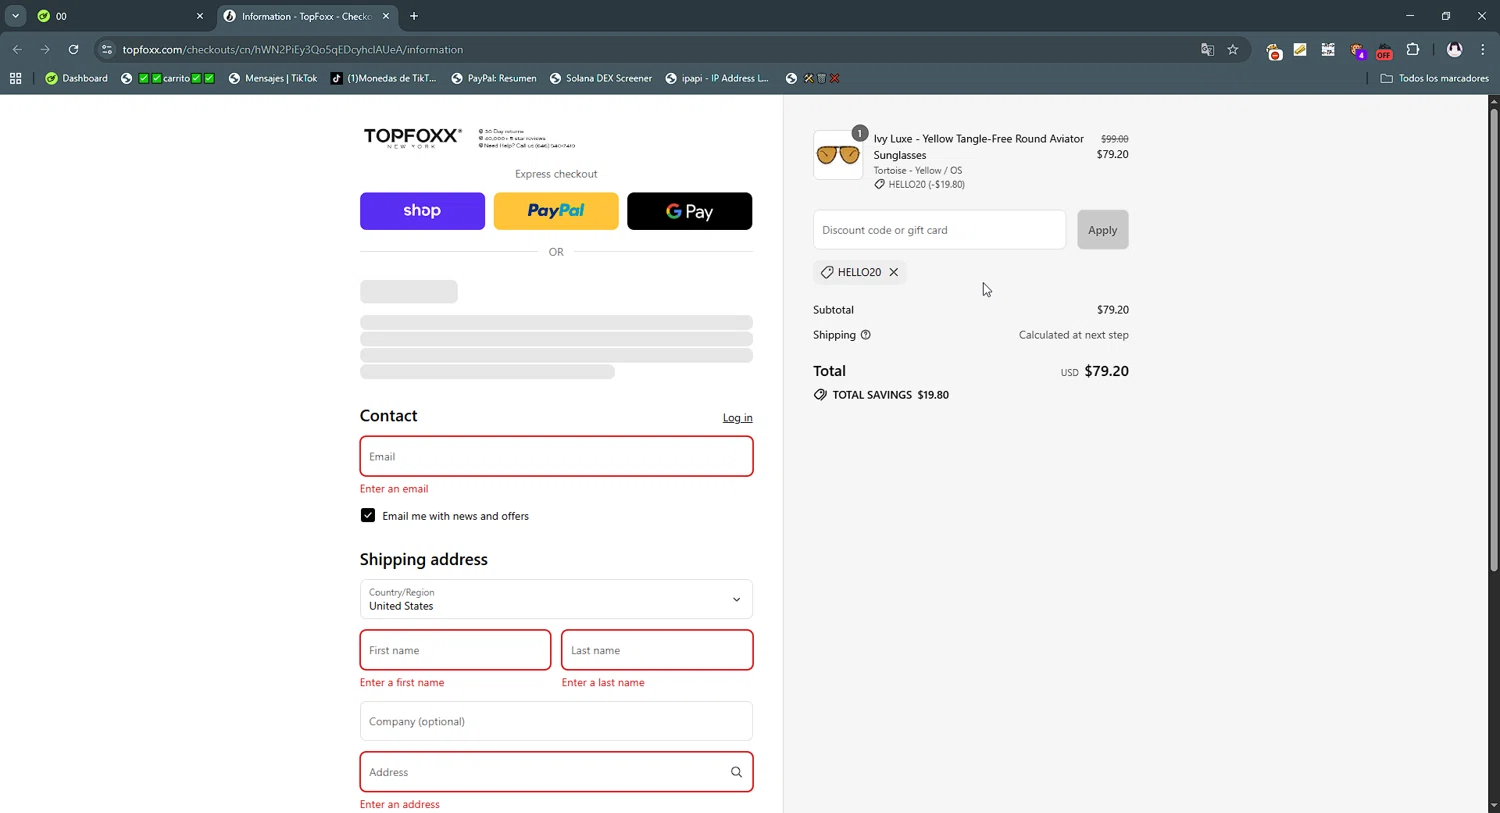Open the Monedas de TikTok bookmark

[x=384, y=78]
